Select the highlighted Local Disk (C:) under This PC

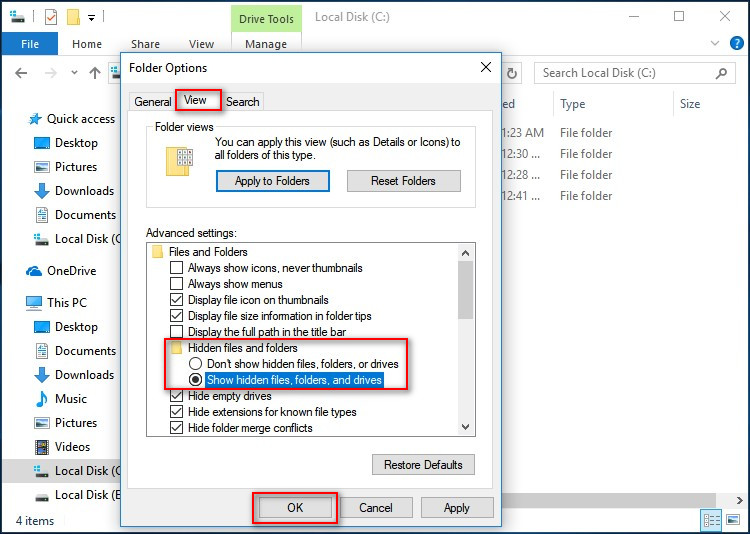pyautogui.click(x=61, y=471)
